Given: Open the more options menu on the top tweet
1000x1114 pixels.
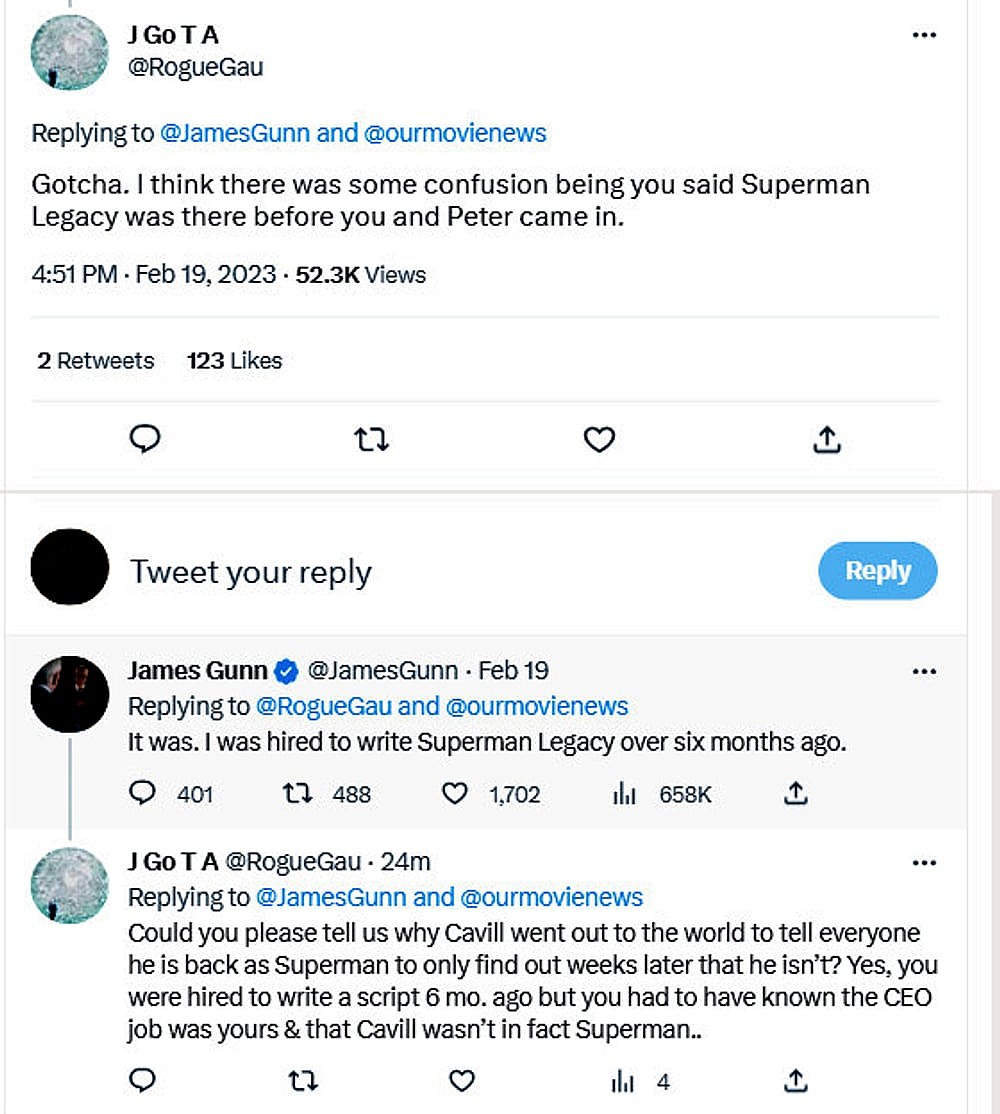Looking at the screenshot, I should point(922,35).
